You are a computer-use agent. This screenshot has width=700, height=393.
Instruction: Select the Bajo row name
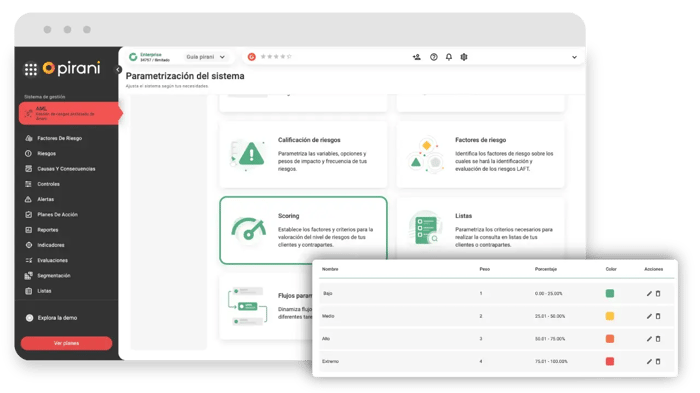[328, 293]
